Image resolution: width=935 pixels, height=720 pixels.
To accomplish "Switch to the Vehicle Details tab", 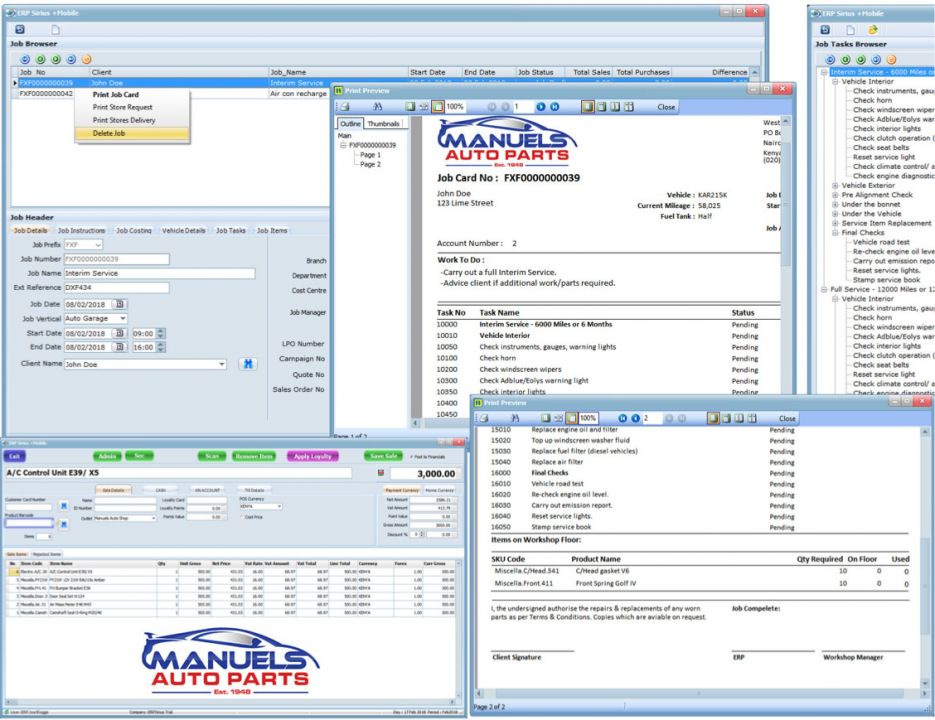I will [x=184, y=230].
